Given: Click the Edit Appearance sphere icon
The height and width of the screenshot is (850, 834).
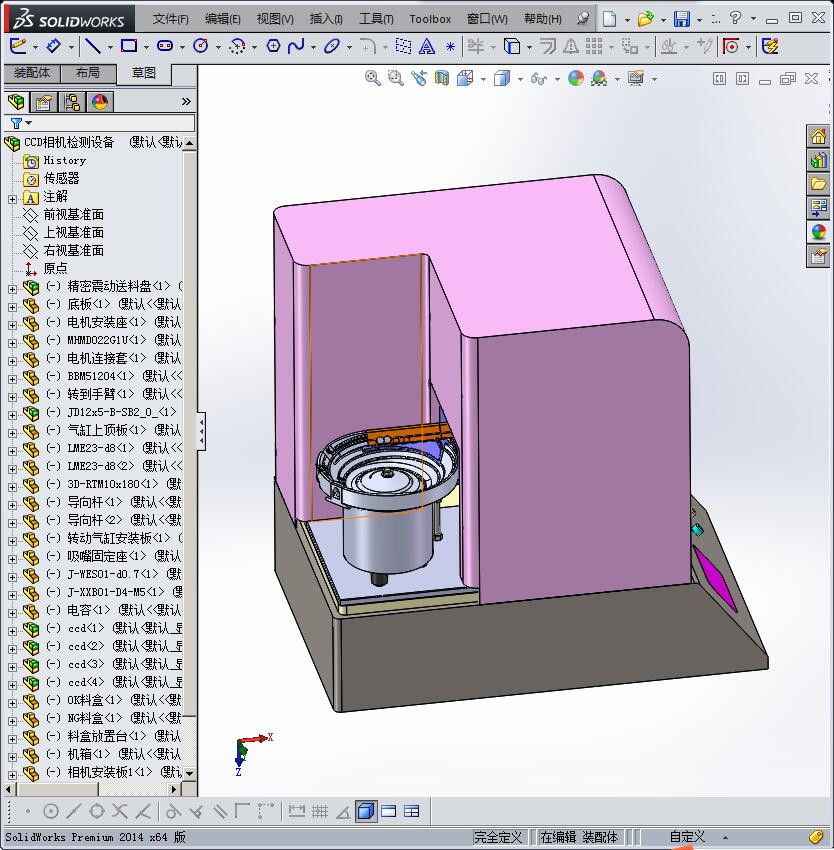Looking at the screenshot, I should (x=575, y=79).
